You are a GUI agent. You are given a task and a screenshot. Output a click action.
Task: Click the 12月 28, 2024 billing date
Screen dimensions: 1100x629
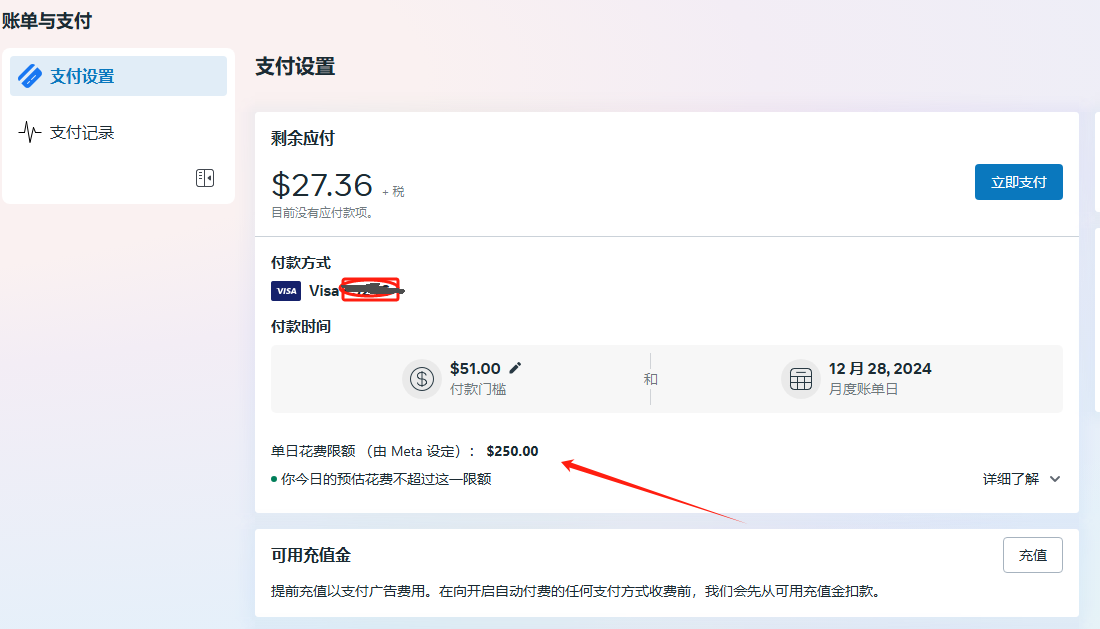[x=880, y=368]
